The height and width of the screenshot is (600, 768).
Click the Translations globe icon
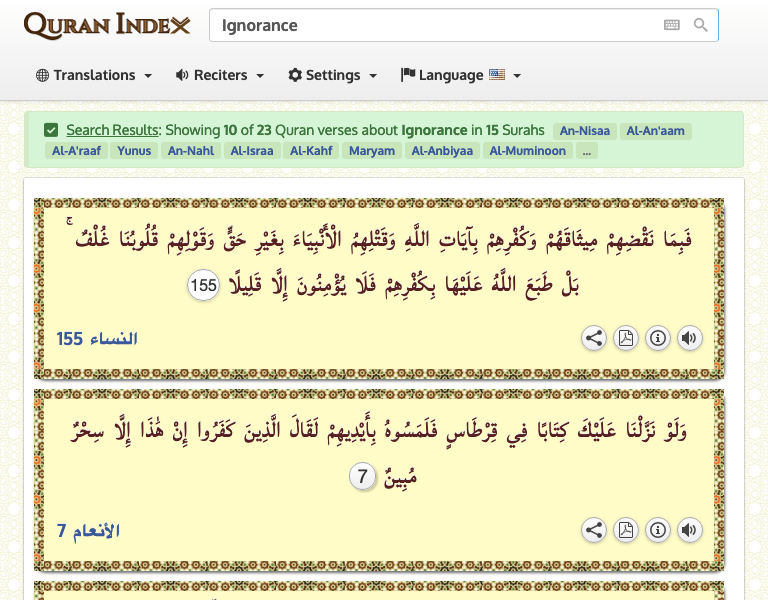[x=43, y=75]
